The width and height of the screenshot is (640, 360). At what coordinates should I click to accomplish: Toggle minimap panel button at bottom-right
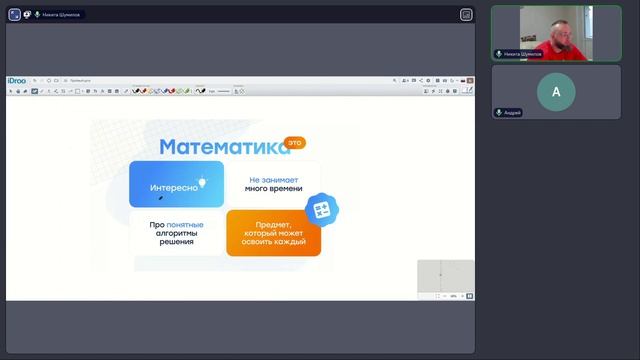click(470, 296)
